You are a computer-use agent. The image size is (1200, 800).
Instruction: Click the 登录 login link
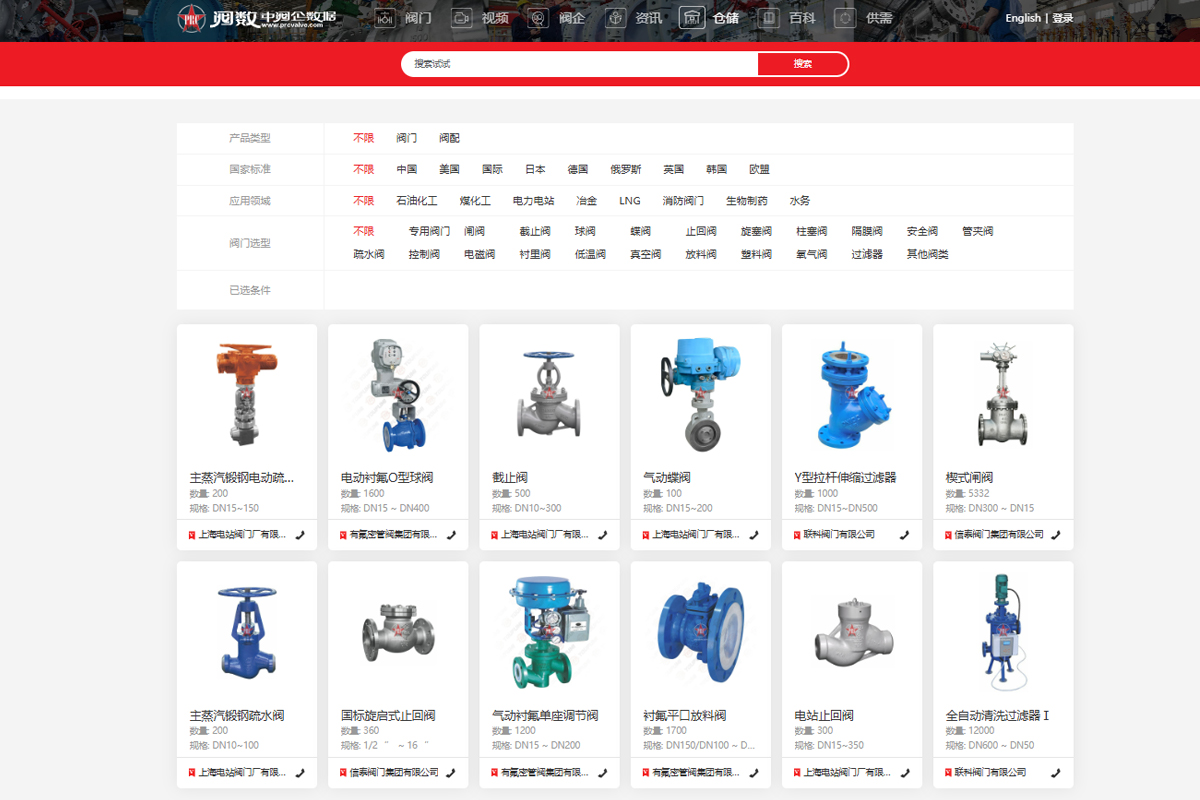pos(1062,18)
